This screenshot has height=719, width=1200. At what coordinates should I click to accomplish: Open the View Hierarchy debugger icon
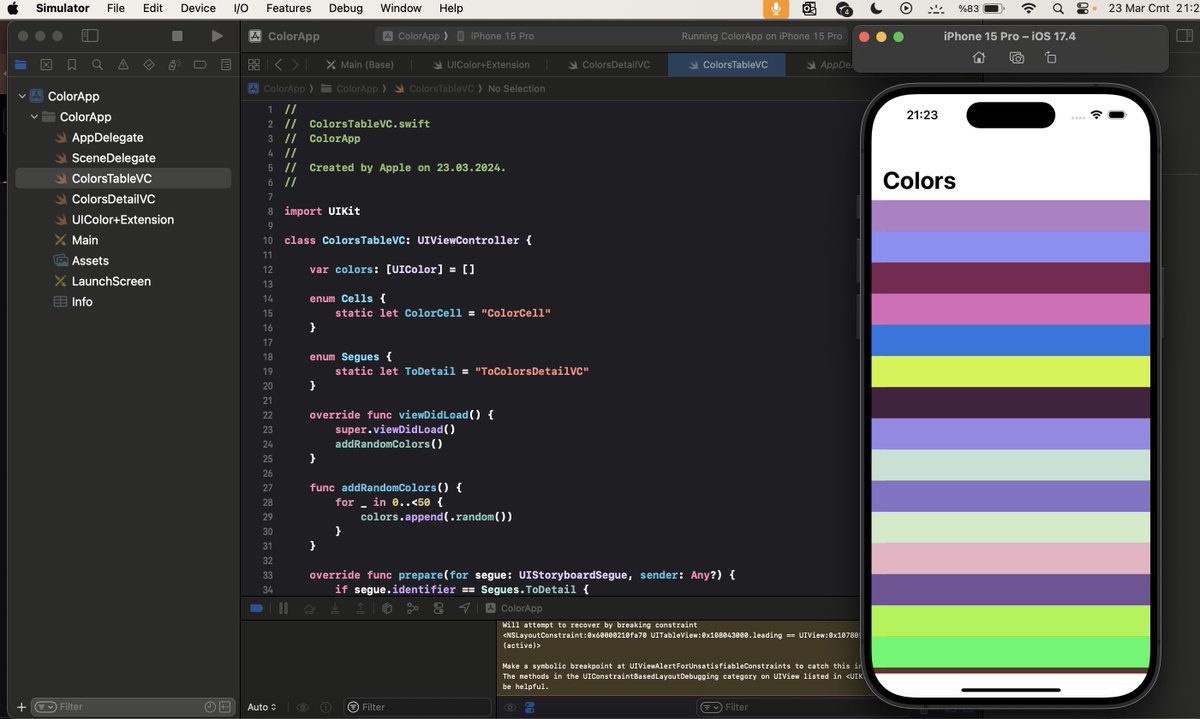tap(386, 608)
